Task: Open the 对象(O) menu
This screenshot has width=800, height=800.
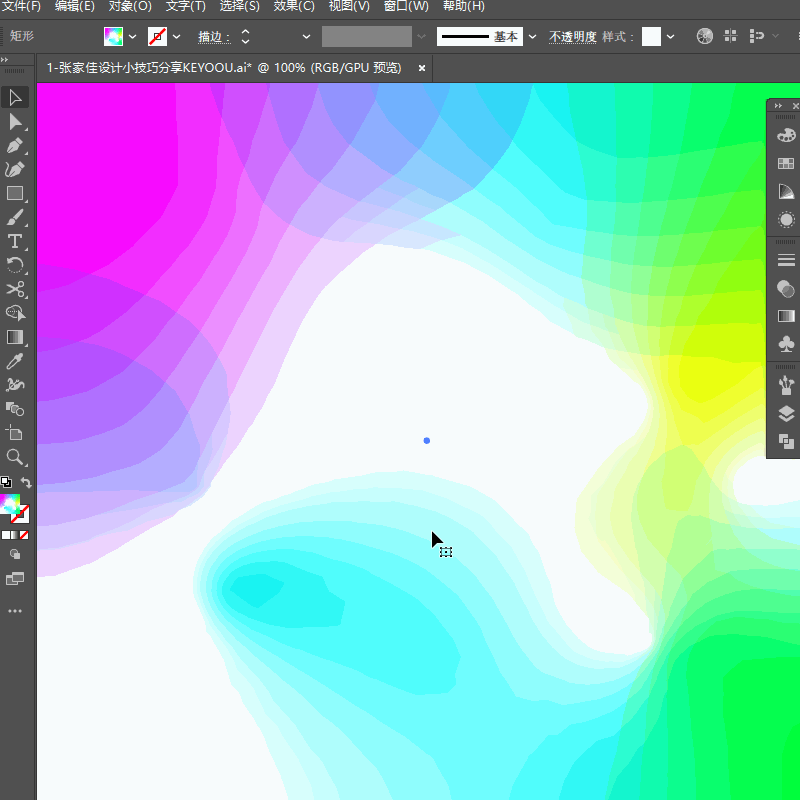Action: pyautogui.click(x=130, y=6)
